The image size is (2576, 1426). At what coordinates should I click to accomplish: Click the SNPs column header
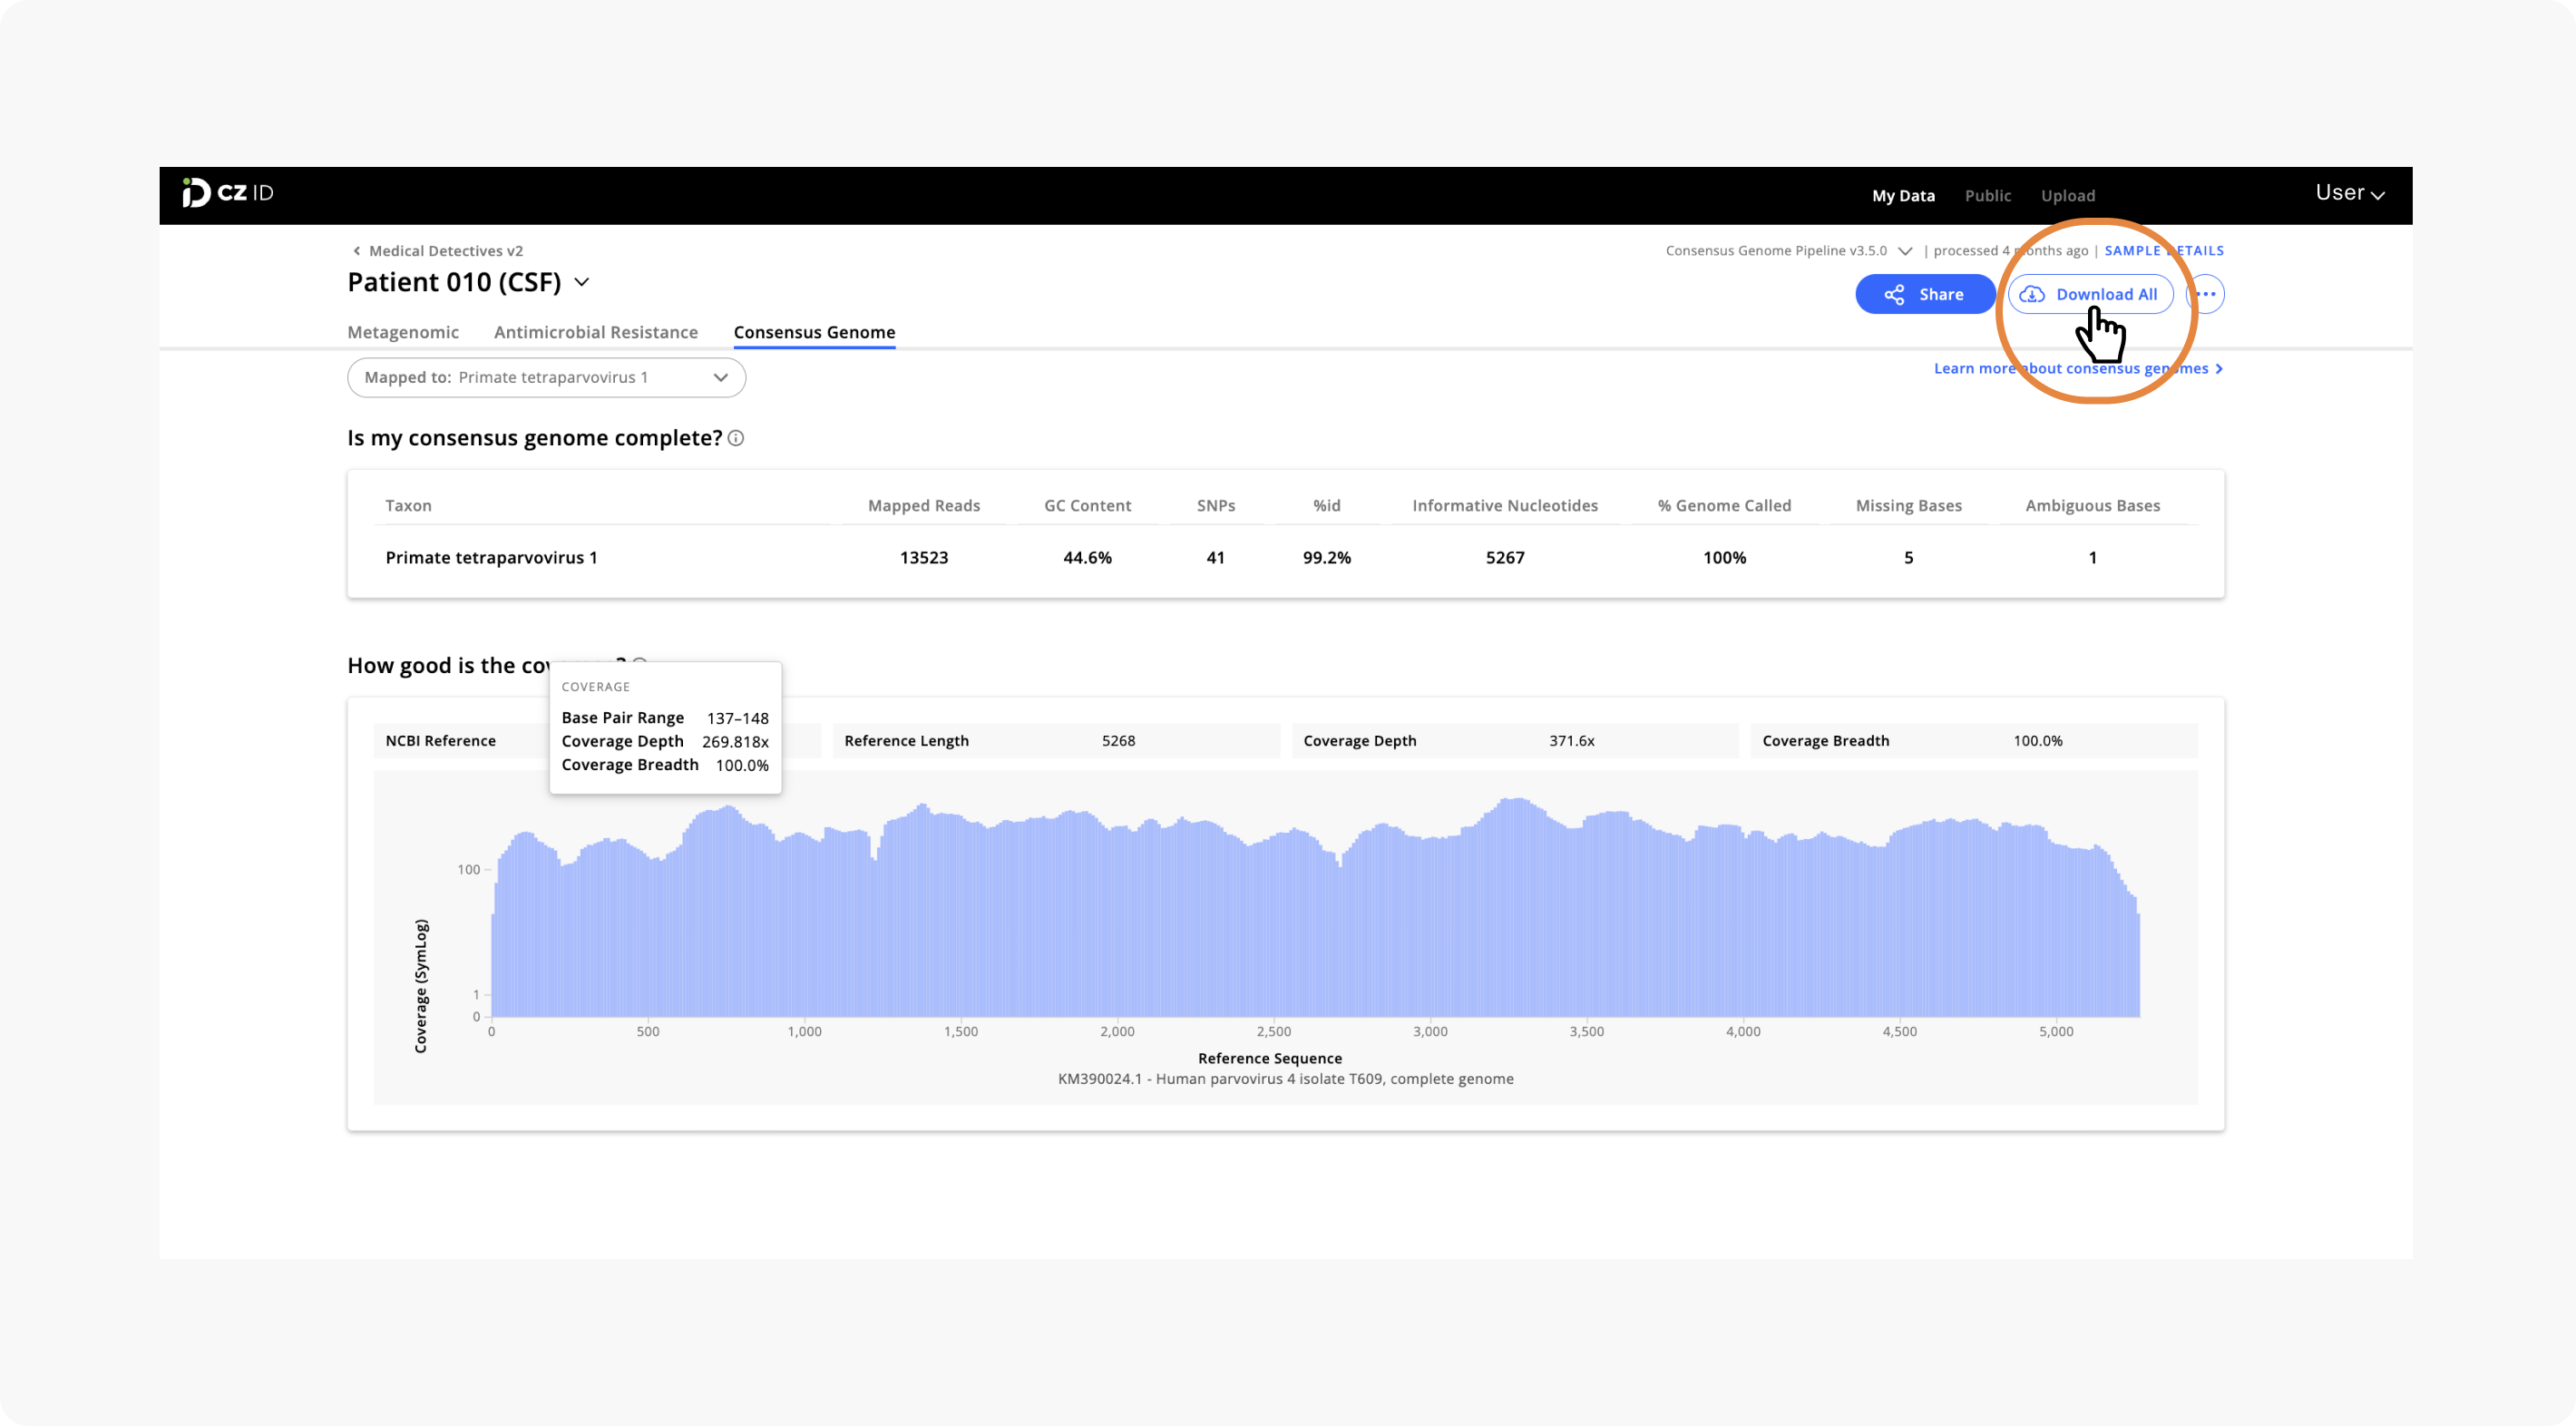click(x=1215, y=506)
